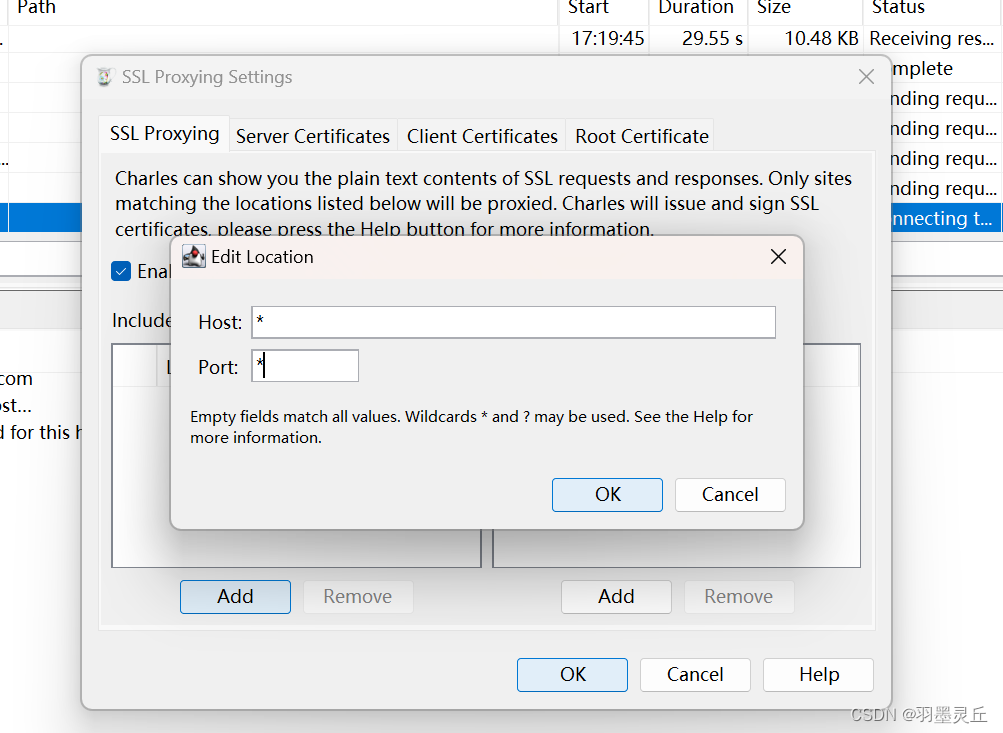This screenshot has height=733, width=1003.
Task: Add a location to the Include list
Action: click(x=235, y=596)
